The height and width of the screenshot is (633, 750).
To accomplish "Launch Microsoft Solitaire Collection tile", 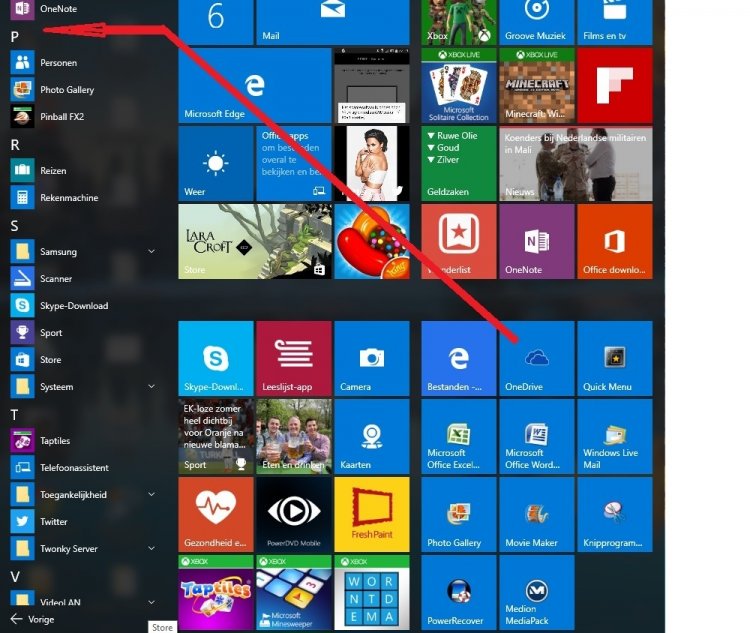I will 459,86.
